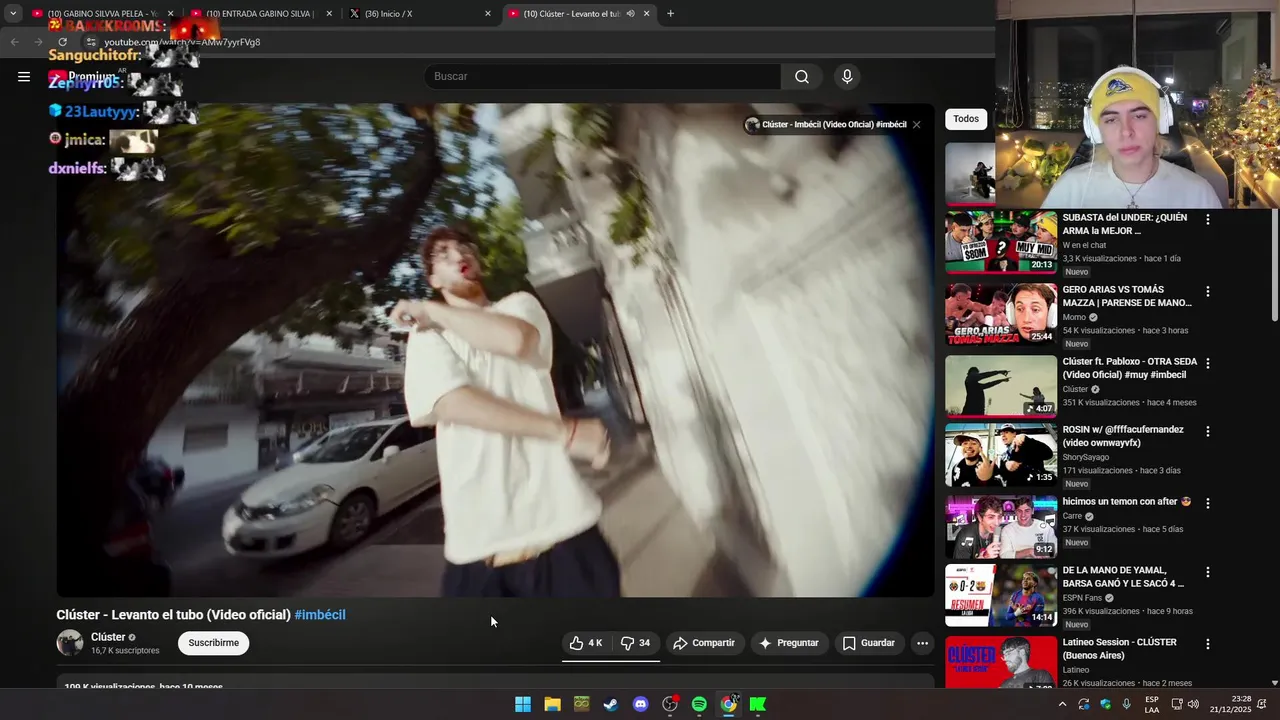This screenshot has height=720, width=1280.
Task: Open the #imbécil hashtag link
Action: pyautogui.click(x=320, y=615)
